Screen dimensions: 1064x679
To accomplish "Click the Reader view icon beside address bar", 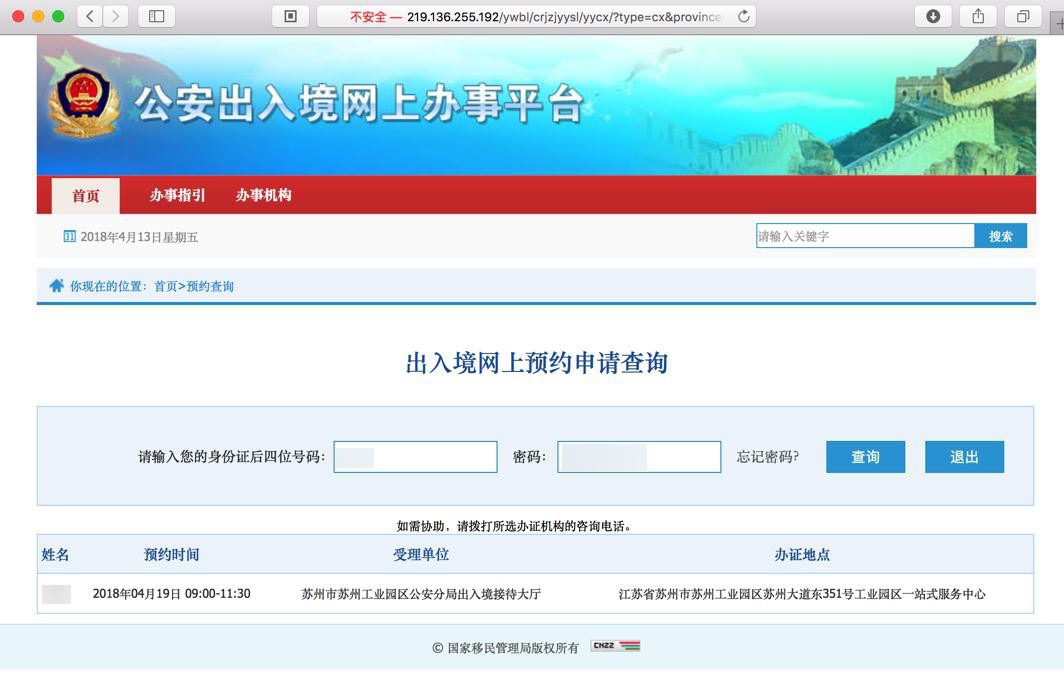I will pos(290,16).
